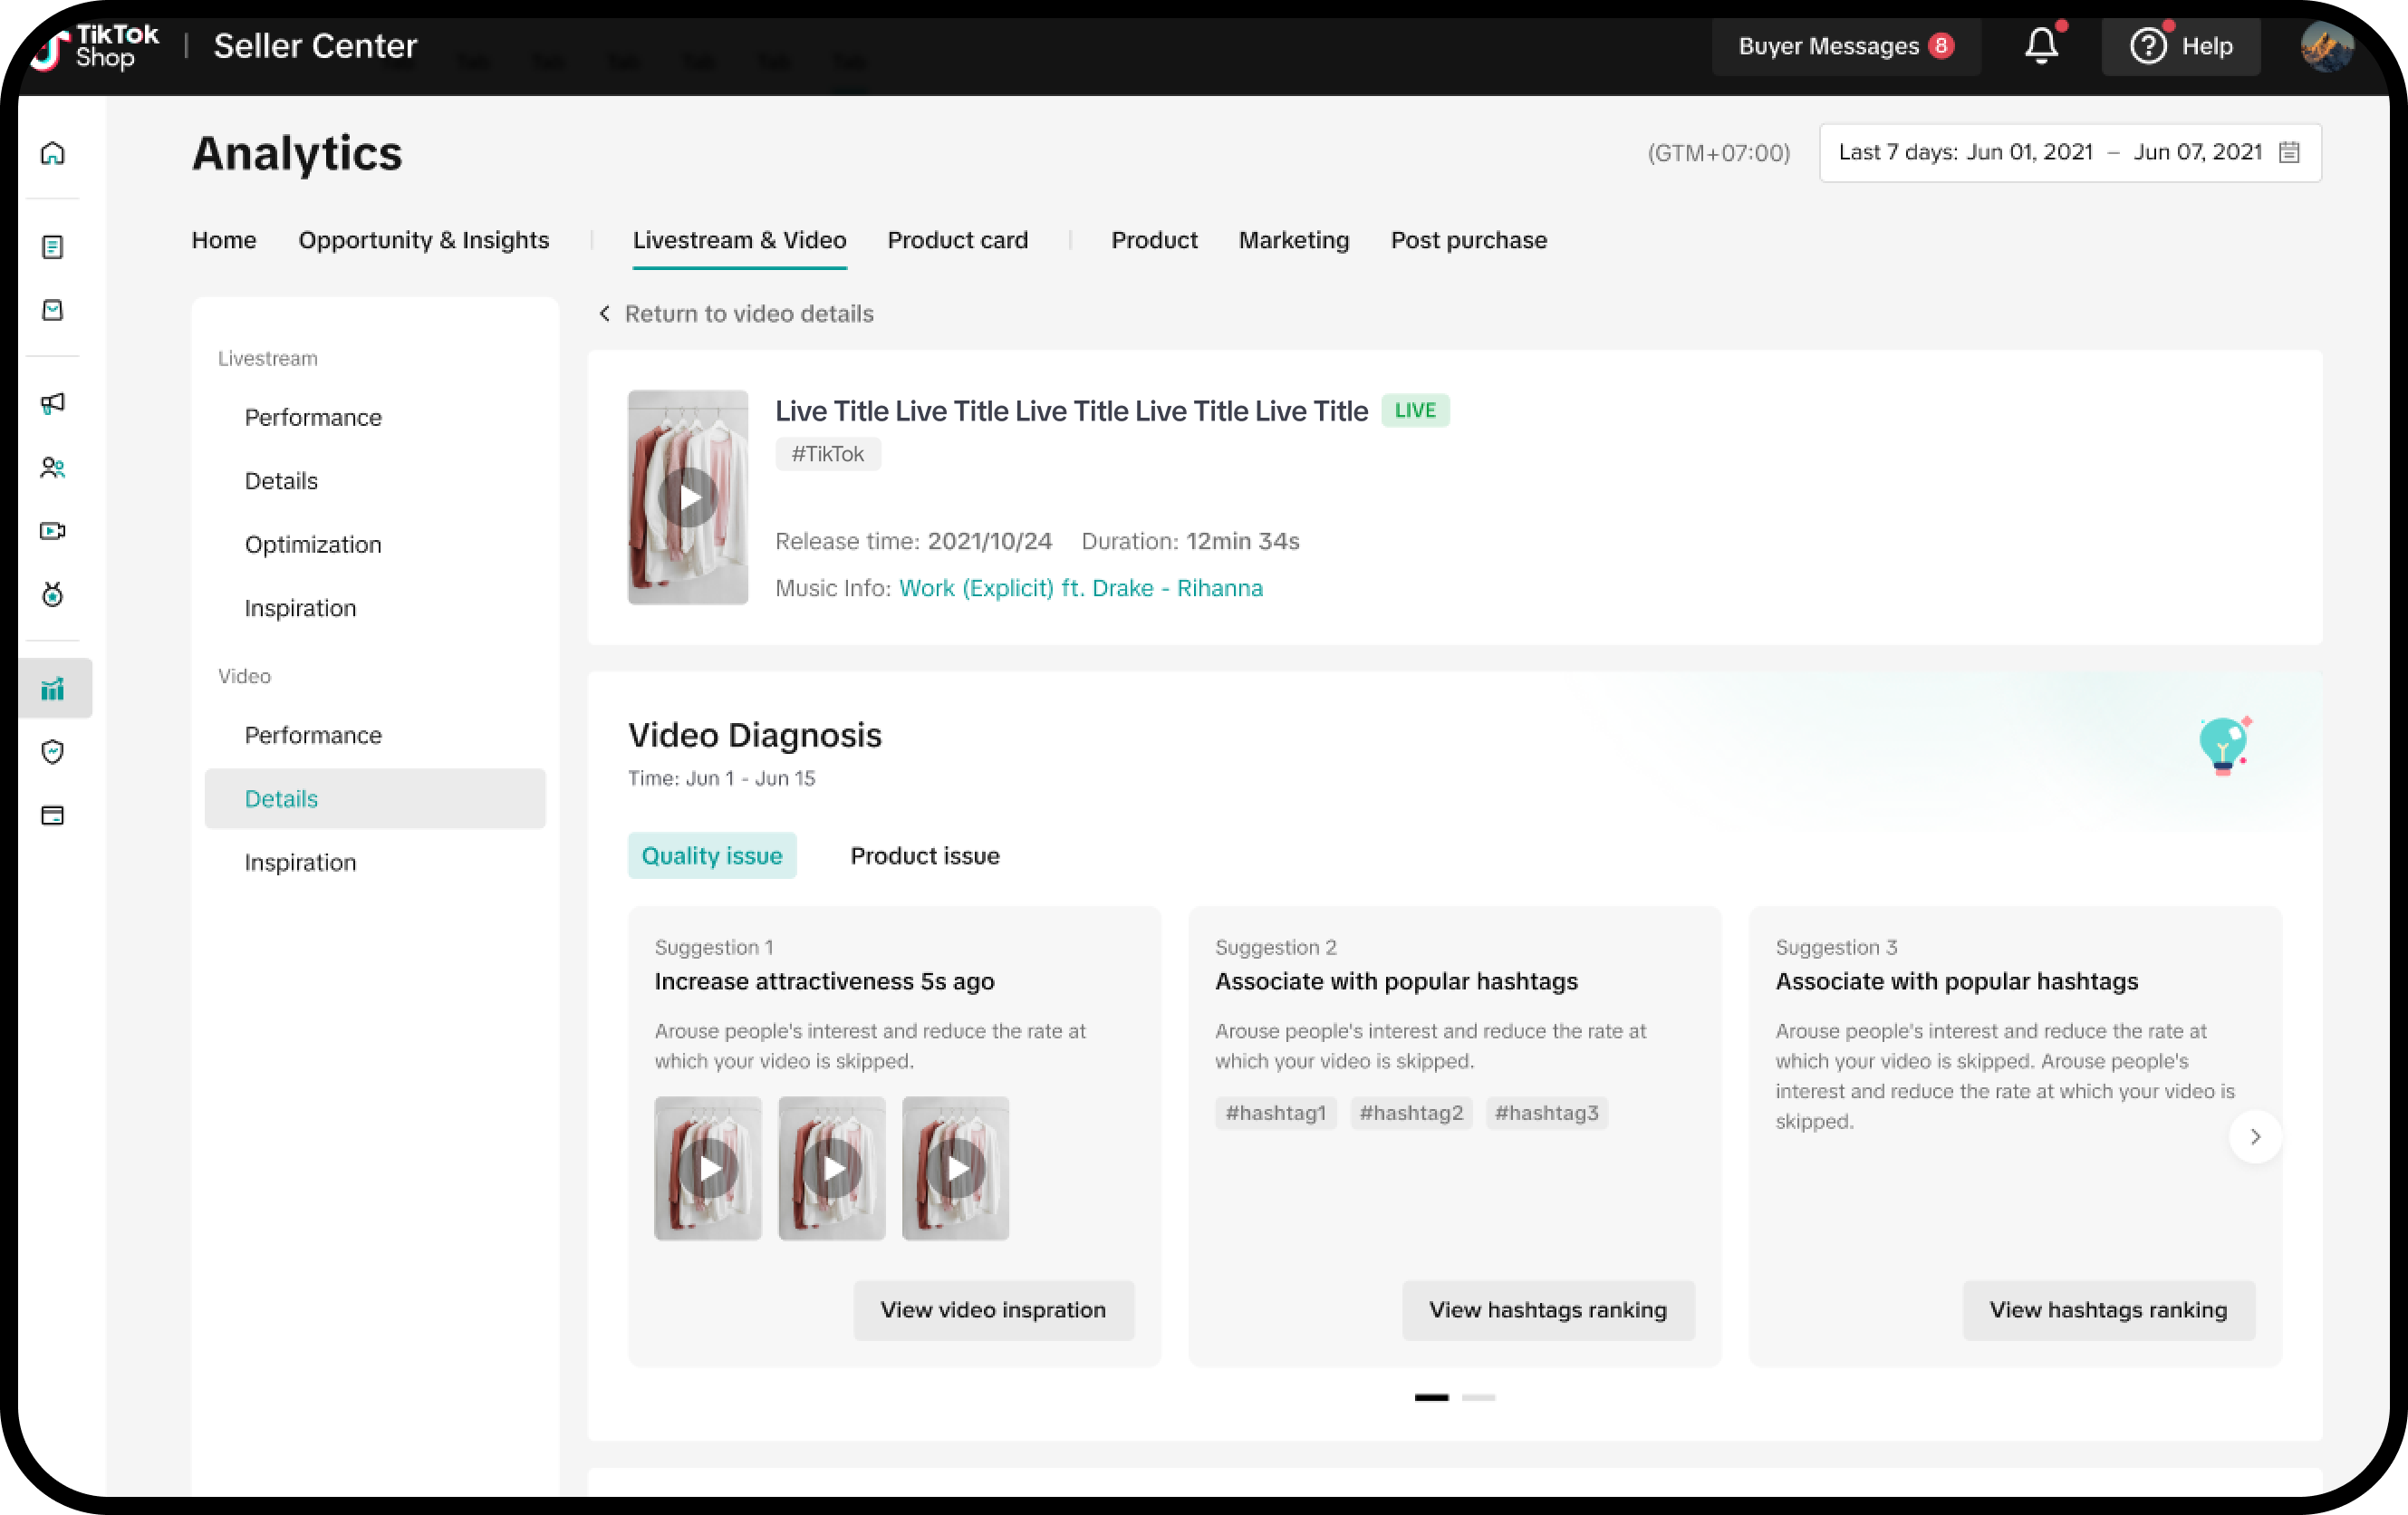The height and width of the screenshot is (1515, 2408).
Task: Select the first carousel page indicator
Action: pyautogui.click(x=1431, y=1397)
